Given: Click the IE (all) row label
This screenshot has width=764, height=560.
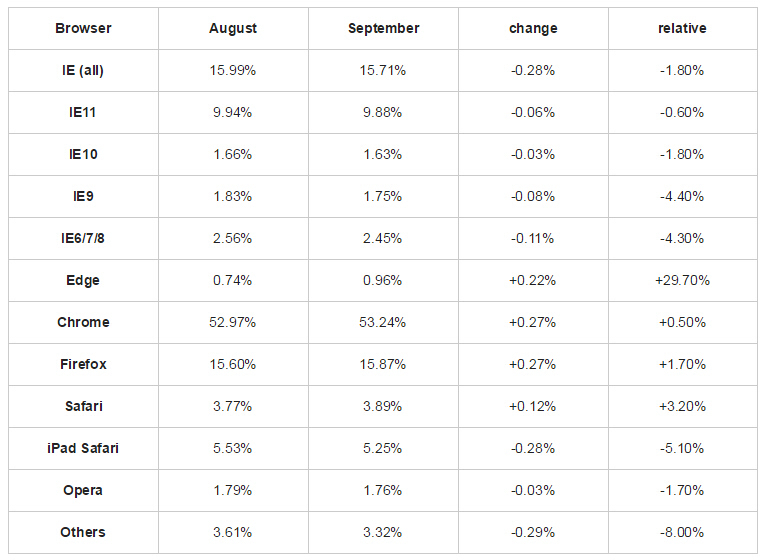Looking at the screenshot, I should pos(83,70).
